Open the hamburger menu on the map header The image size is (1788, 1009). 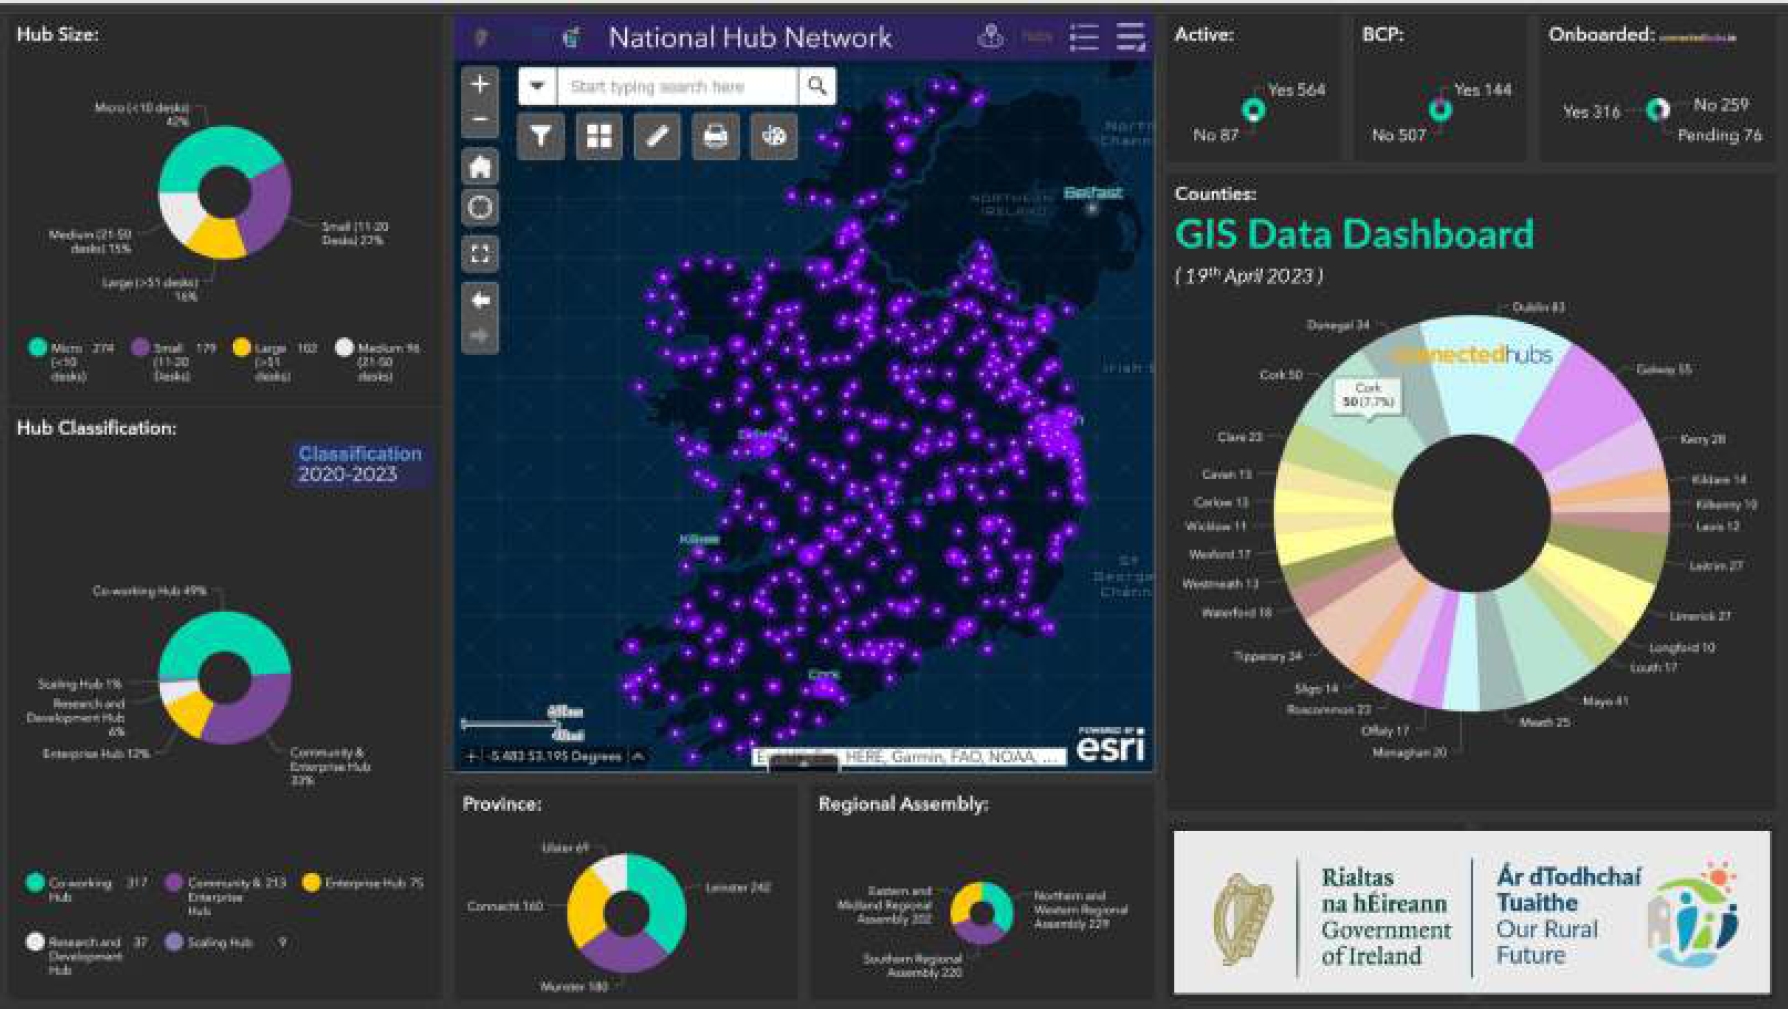pyautogui.click(x=1130, y=39)
